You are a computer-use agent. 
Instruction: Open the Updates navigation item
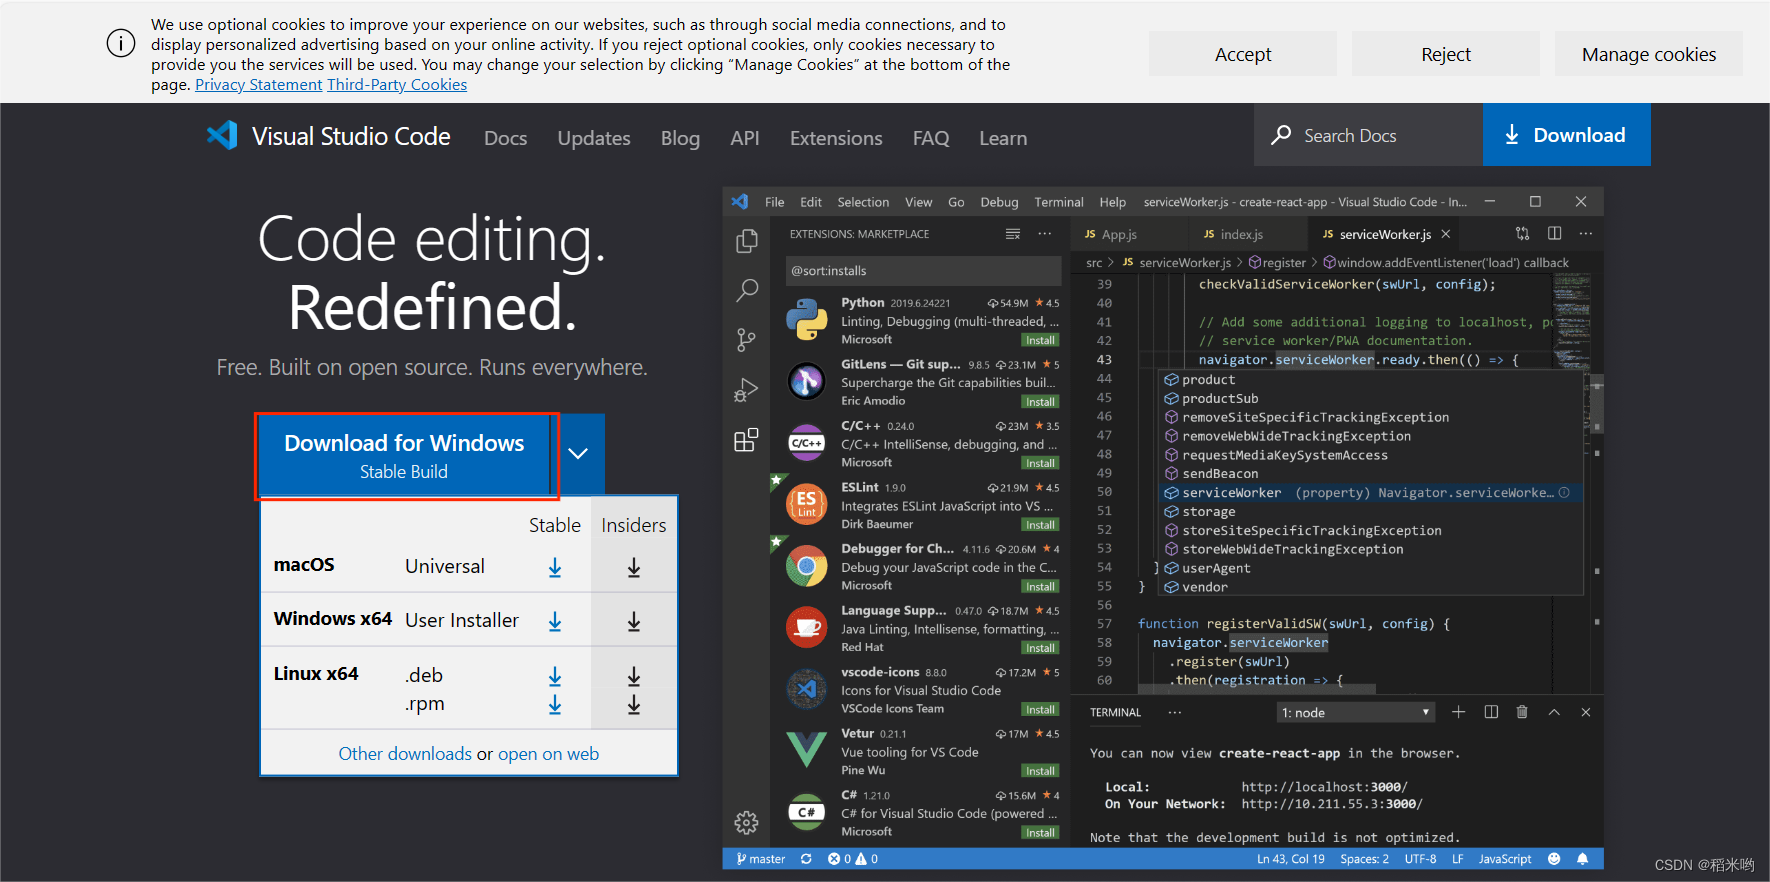click(x=594, y=138)
